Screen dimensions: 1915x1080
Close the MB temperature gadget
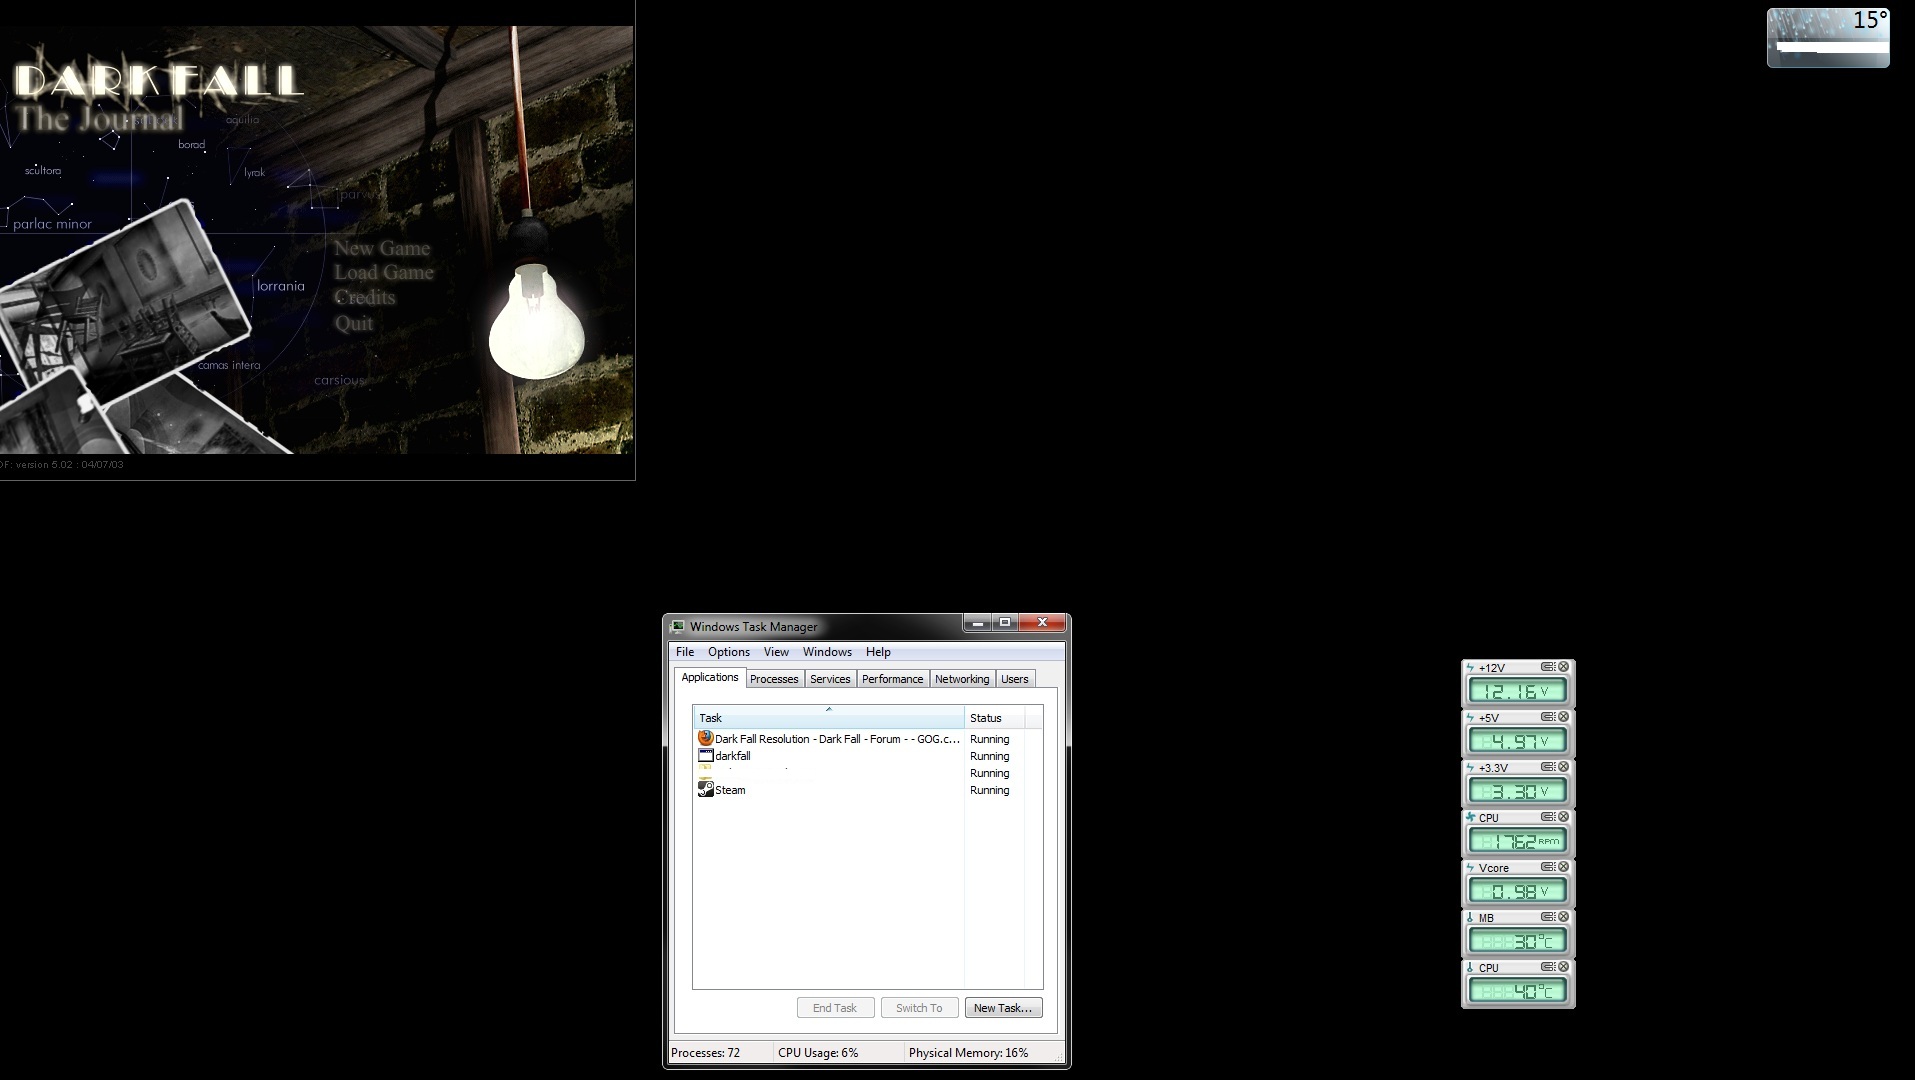pos(1564,917)
